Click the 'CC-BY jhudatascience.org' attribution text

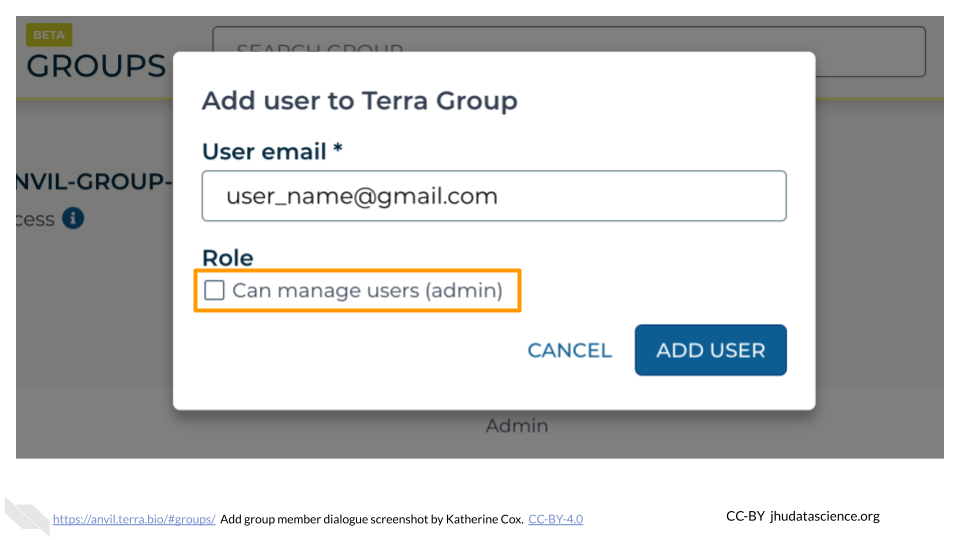coord(802,516)
